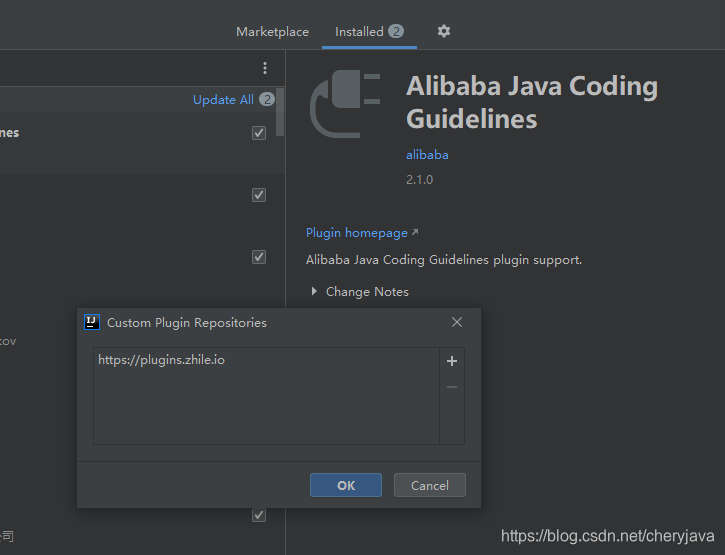Click the update count badge next to Update All
The width and height of the screenshot is (725, 555).
[x=267, y=99]
